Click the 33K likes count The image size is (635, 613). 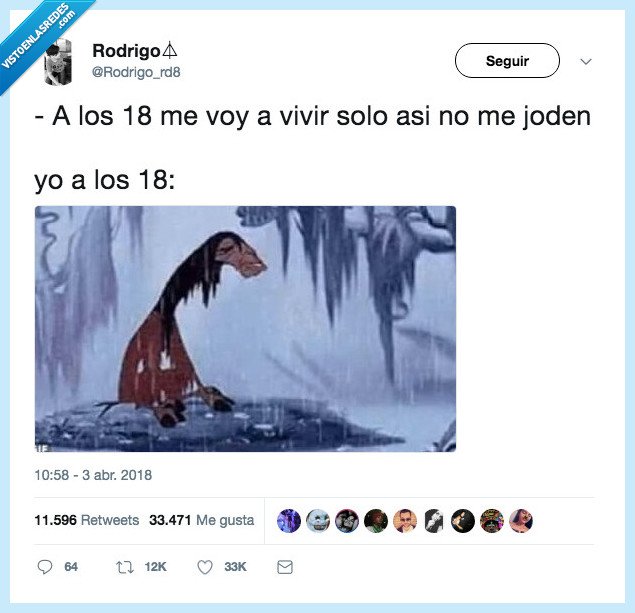(235, 567)
